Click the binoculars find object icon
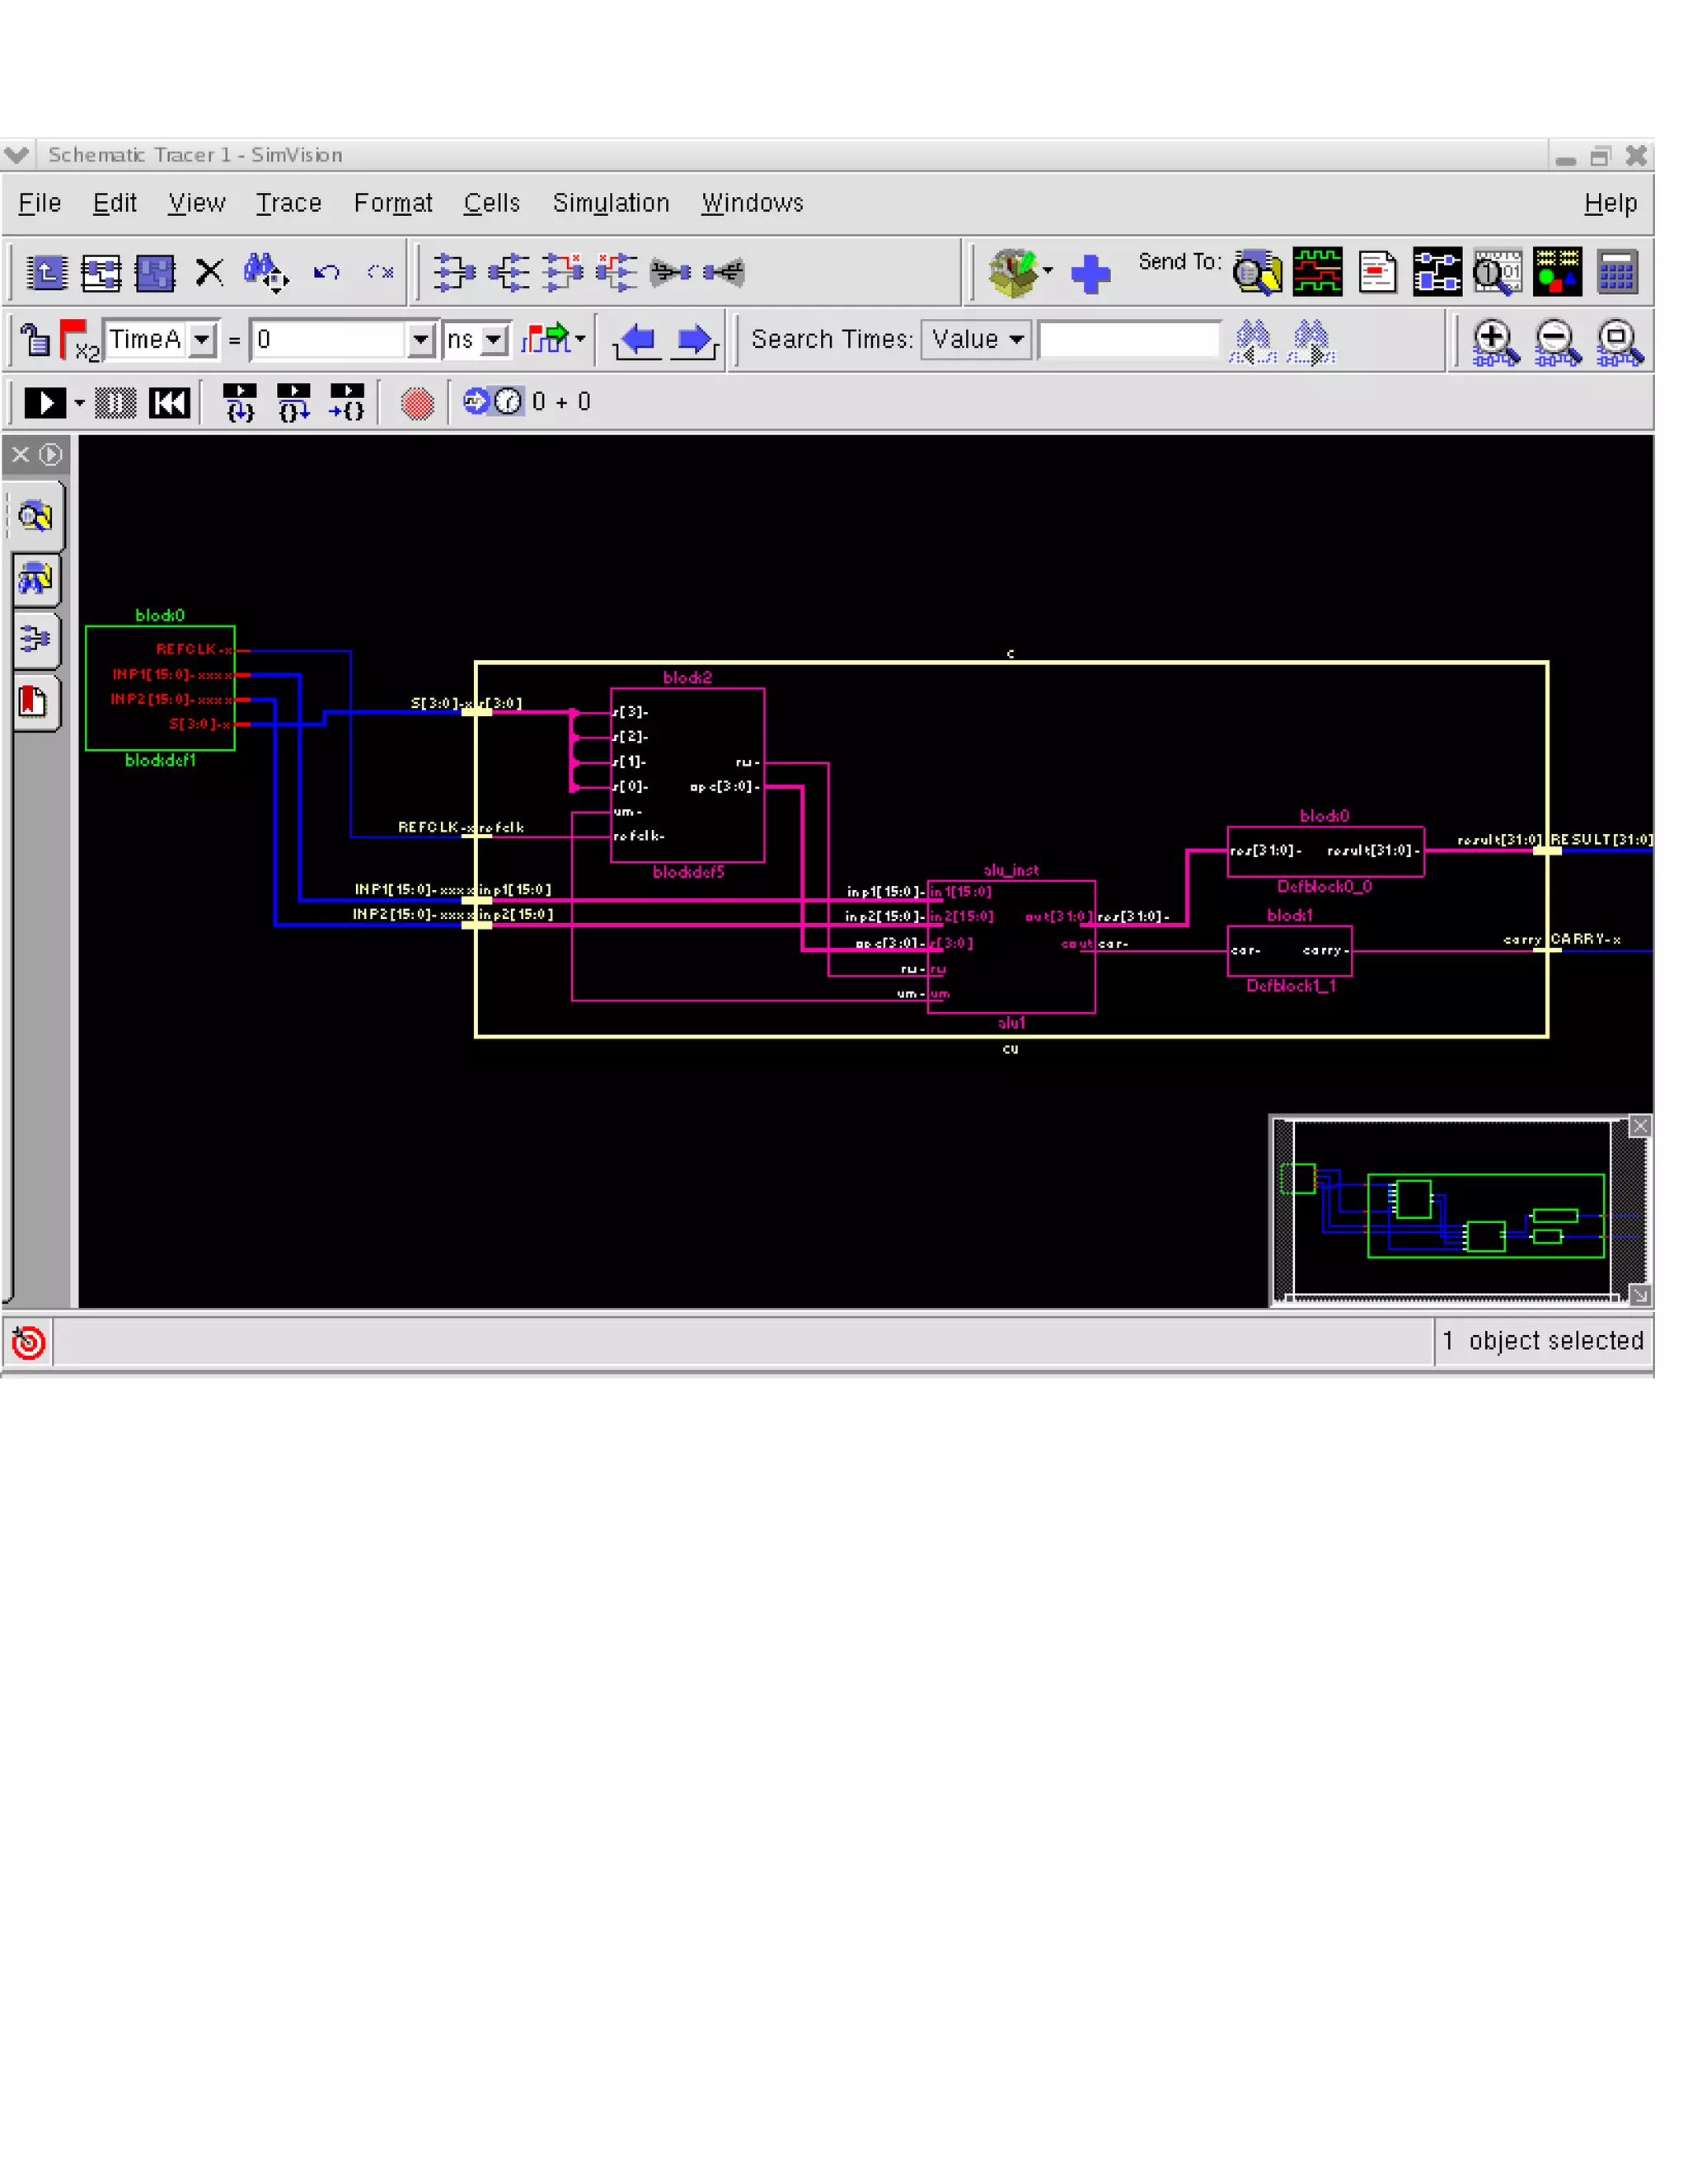This screenshot has width=1688, height=2184. click(266, 272)
